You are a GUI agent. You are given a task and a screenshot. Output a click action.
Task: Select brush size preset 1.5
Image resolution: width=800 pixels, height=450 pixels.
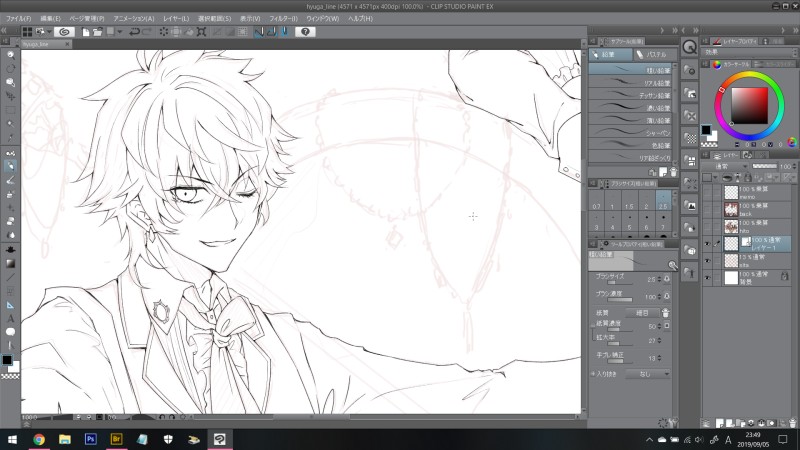pyautogui.click(x=629, y=201)
